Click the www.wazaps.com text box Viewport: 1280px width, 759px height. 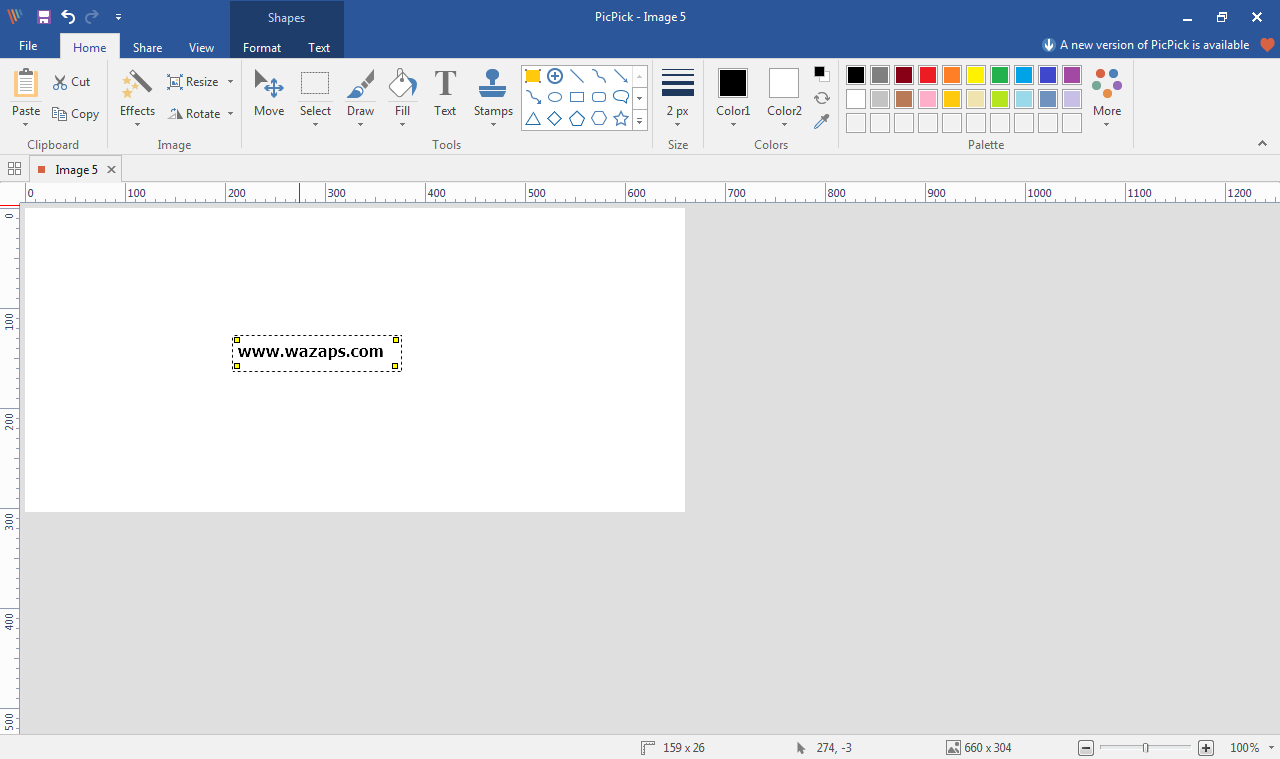317,353
